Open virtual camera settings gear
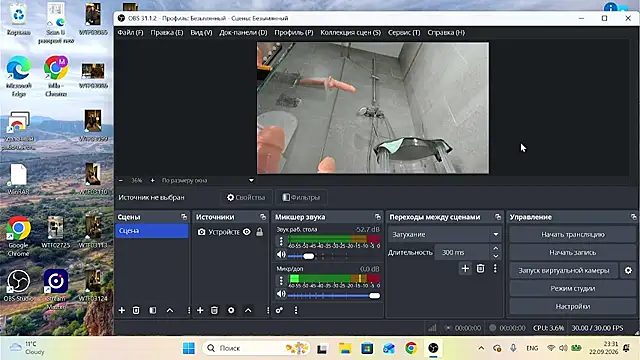Screen dimensions: 640x360 (628, 270)
